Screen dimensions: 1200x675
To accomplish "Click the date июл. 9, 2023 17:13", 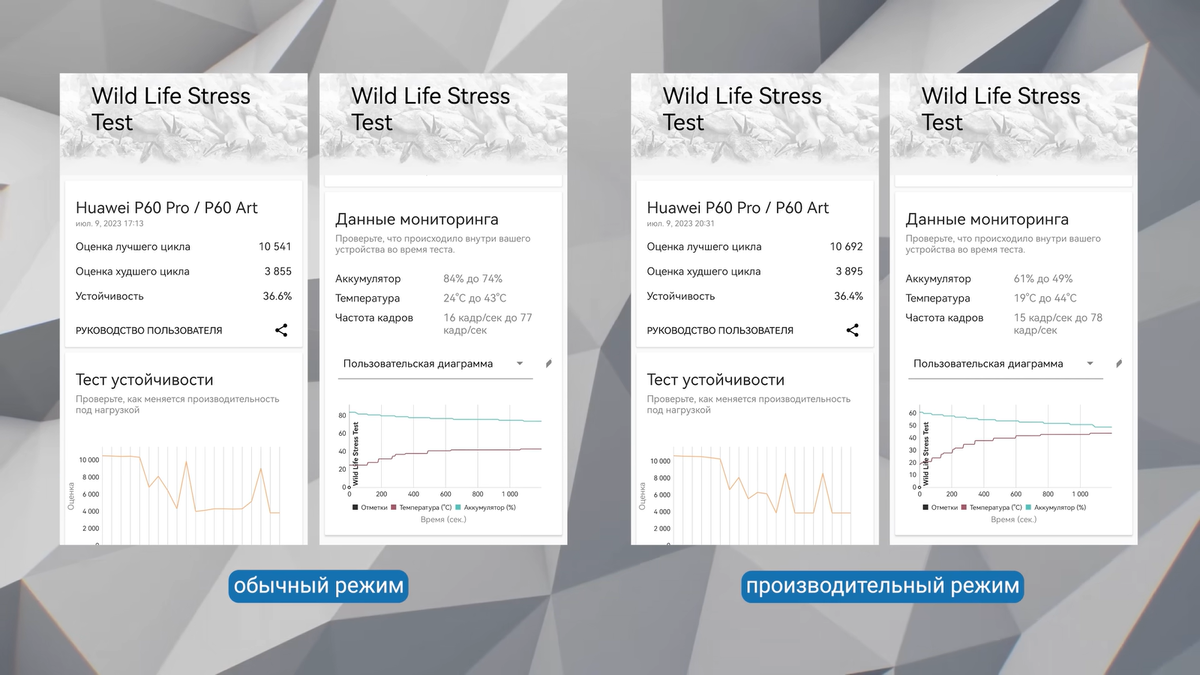I will point(110,223).
